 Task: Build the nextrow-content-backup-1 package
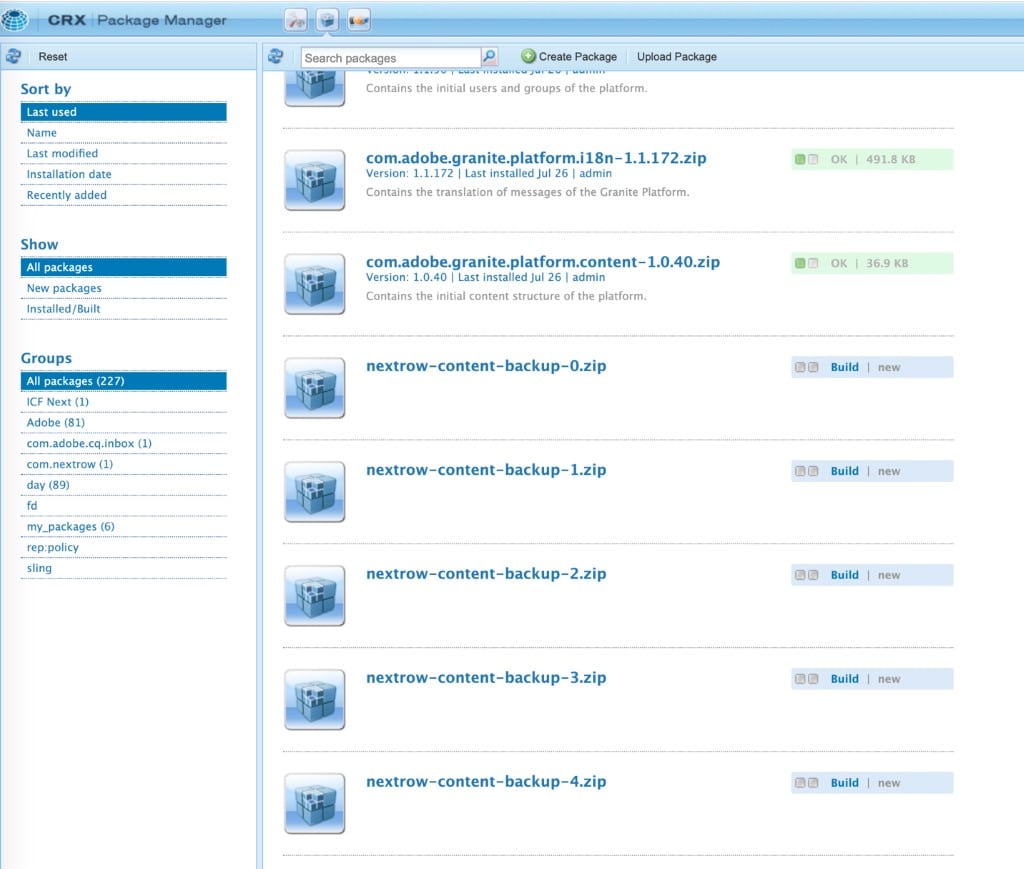click(844, 471)
